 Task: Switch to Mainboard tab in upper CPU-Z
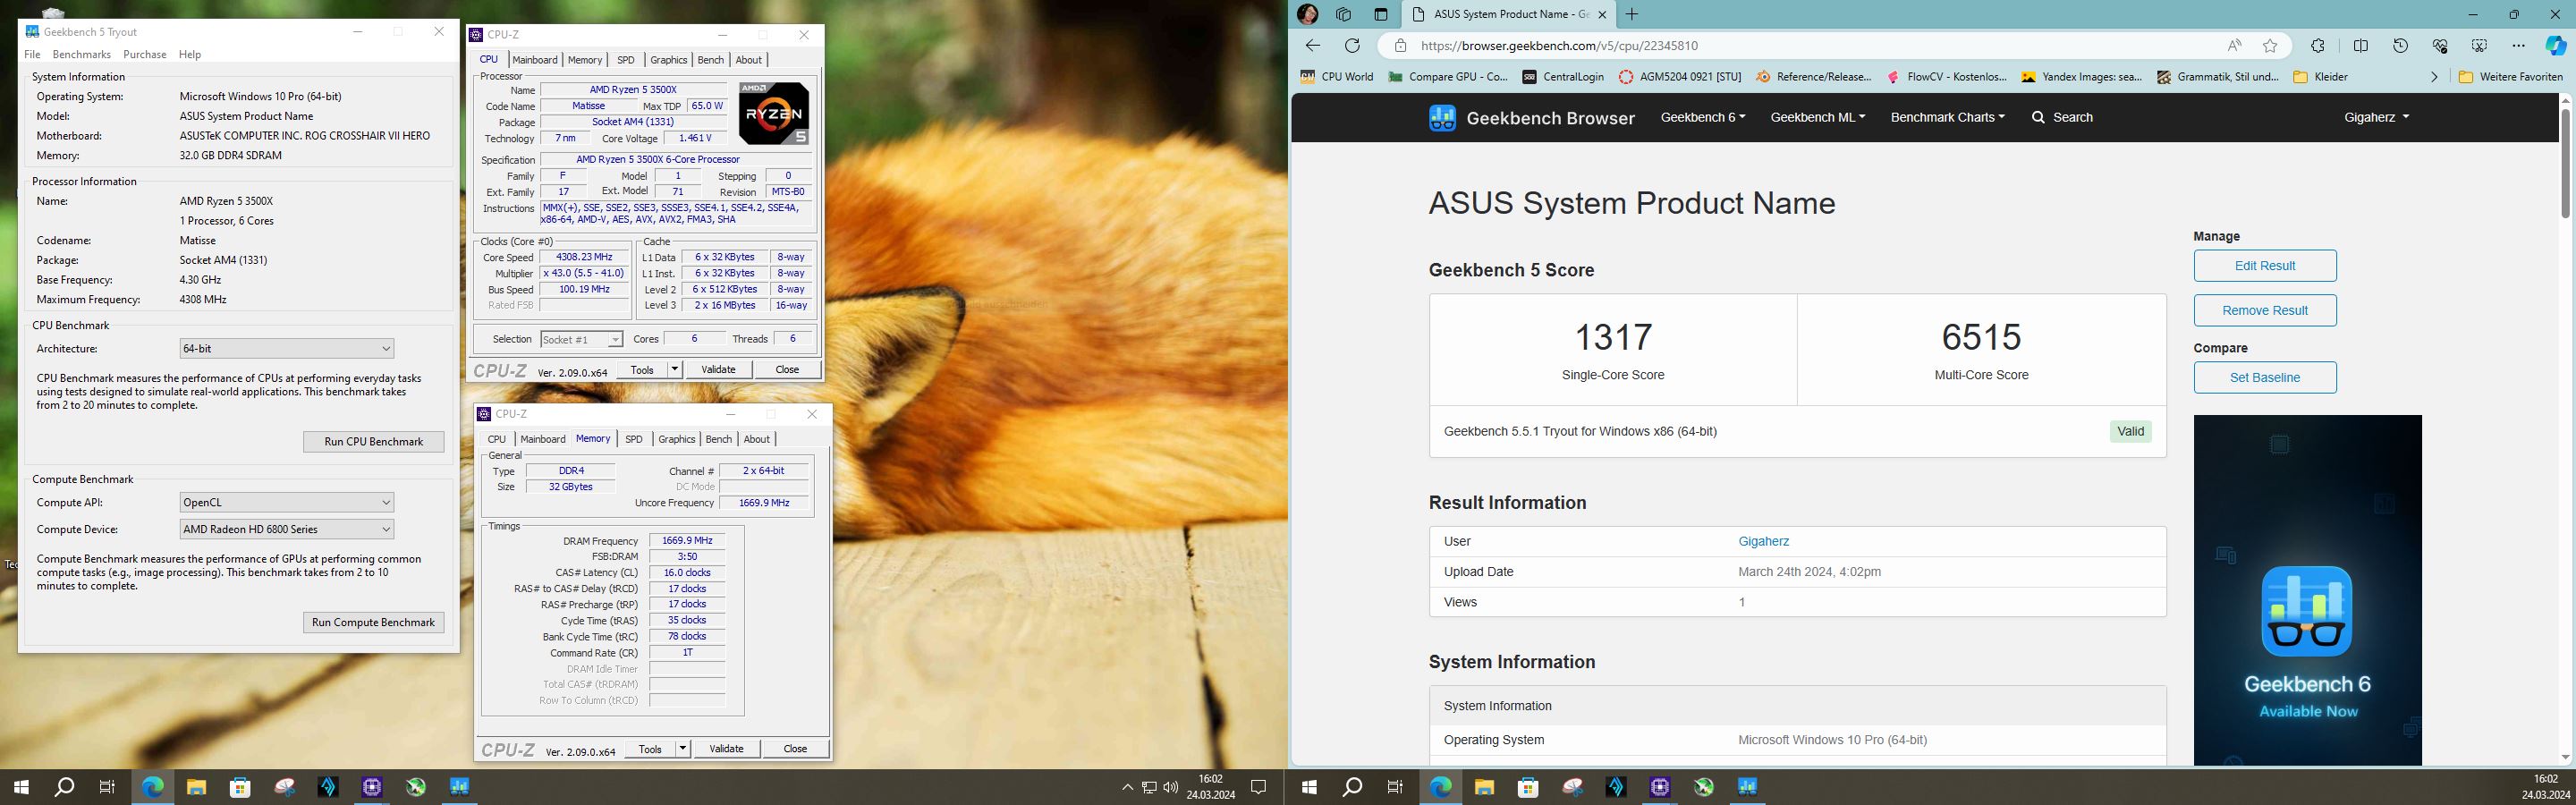[x=535, y=60]
